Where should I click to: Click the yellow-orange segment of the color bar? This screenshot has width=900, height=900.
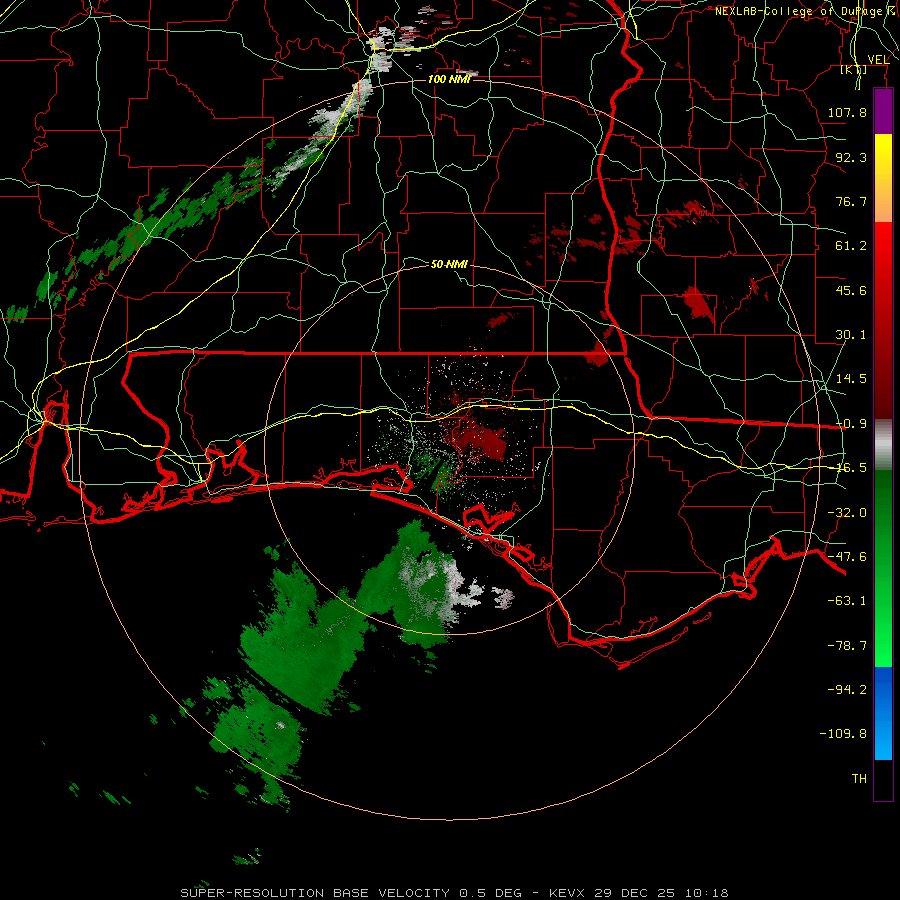[x=883, y=178]
